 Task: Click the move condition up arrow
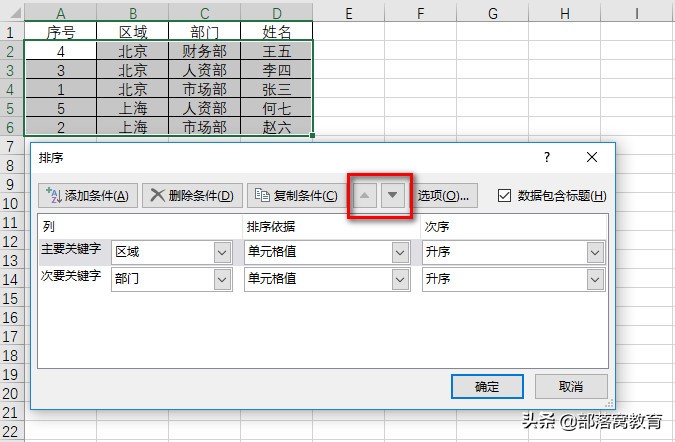(x=365, y=195)
